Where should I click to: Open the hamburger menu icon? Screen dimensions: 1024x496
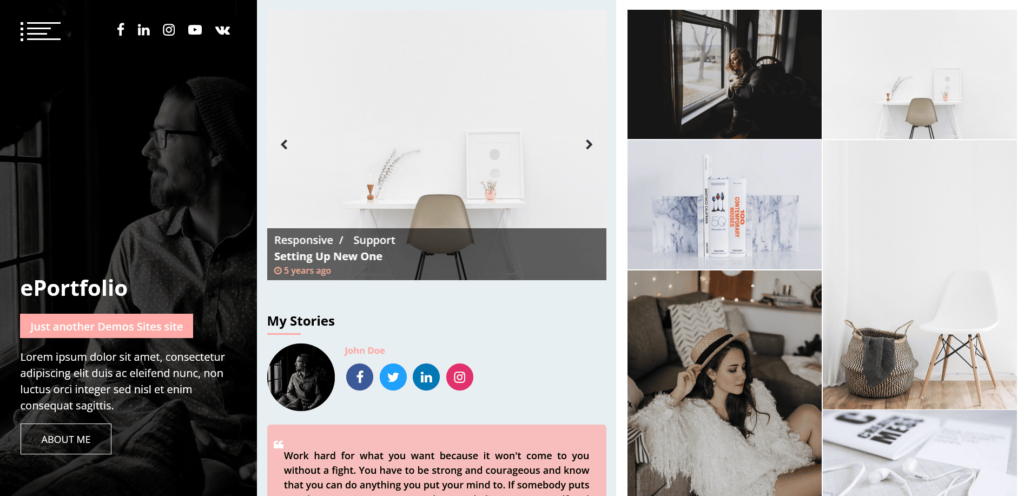[40, 31]
